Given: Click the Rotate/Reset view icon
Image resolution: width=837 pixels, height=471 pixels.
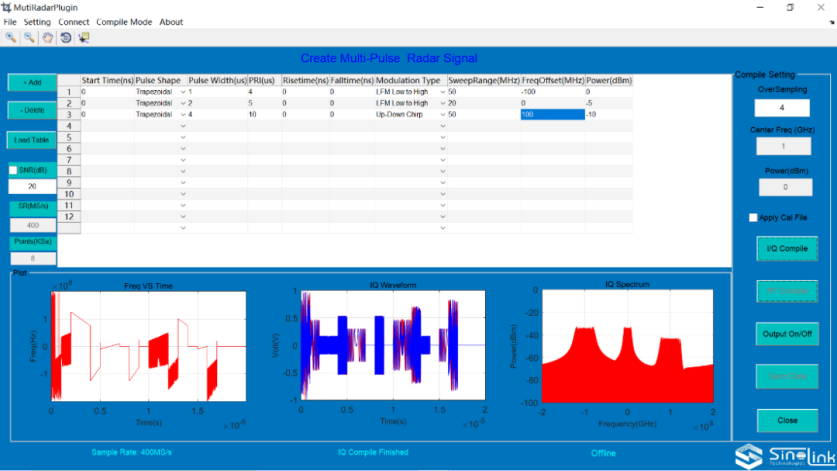Looking at the screenshot, I should [65, 37].
